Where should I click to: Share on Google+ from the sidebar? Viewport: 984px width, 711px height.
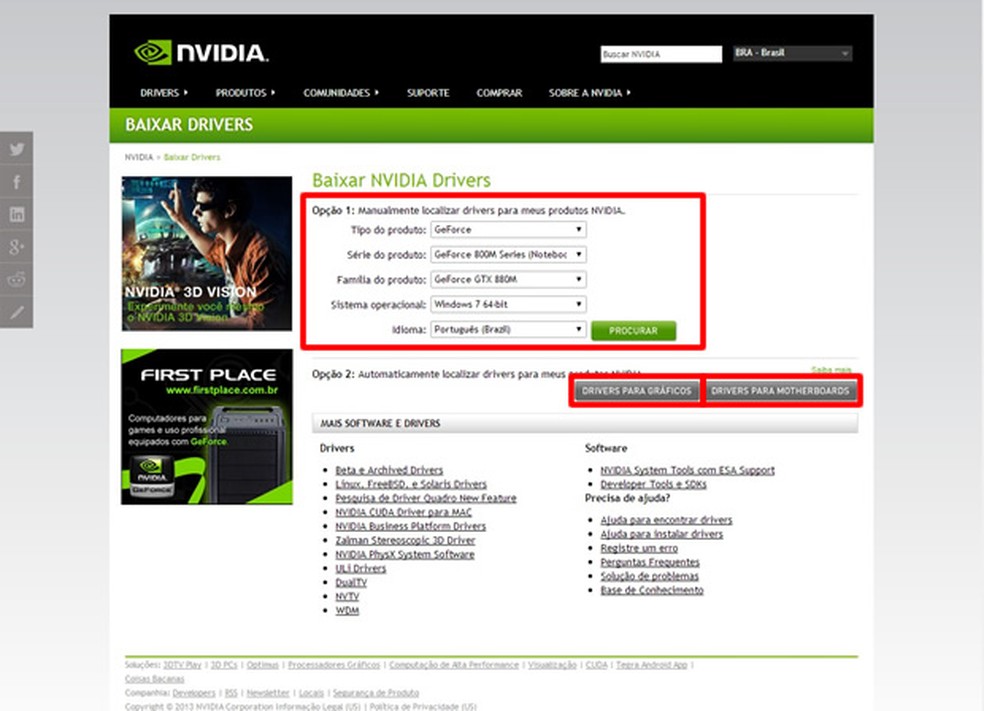(x=17, y=247)
